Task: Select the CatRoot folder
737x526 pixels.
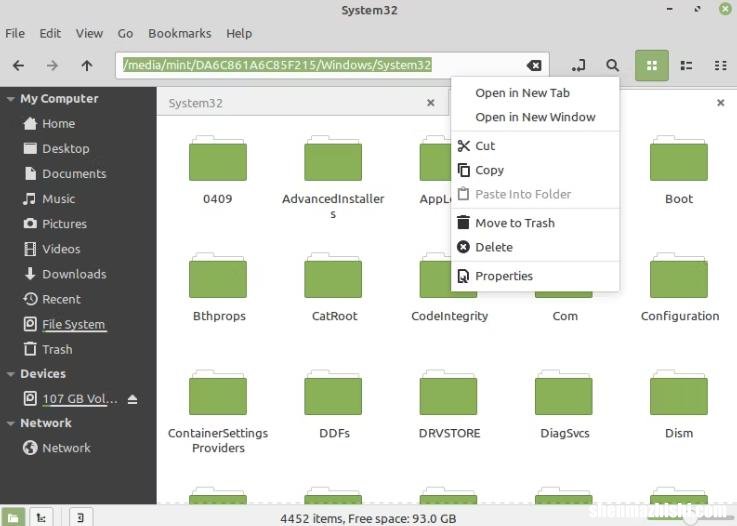Action: coord(334,288)
